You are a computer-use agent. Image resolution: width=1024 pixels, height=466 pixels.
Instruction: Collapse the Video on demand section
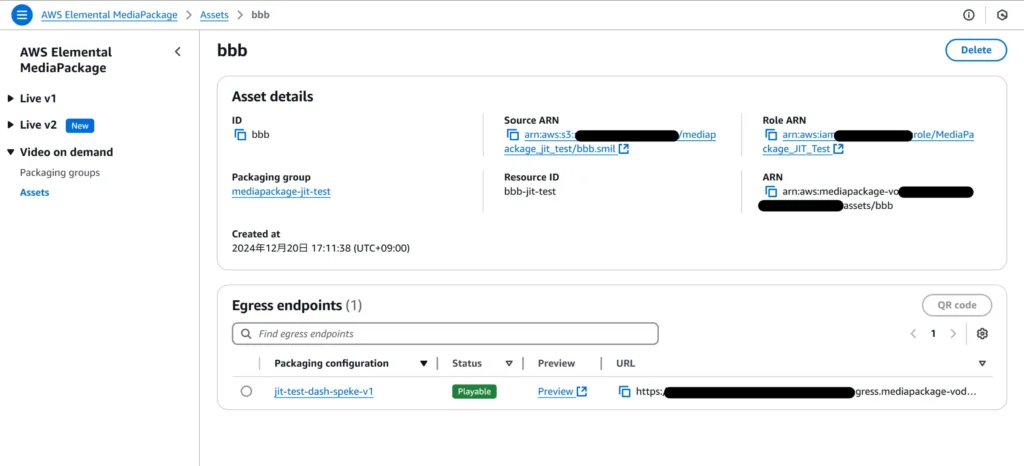tap(10, 152)
